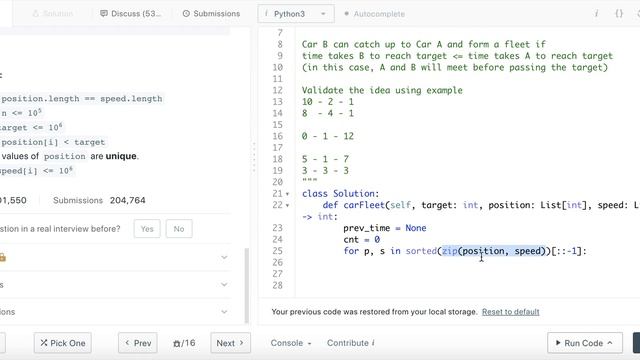Open the Submissions tab

pyautogui.click(x=211, y=13)
